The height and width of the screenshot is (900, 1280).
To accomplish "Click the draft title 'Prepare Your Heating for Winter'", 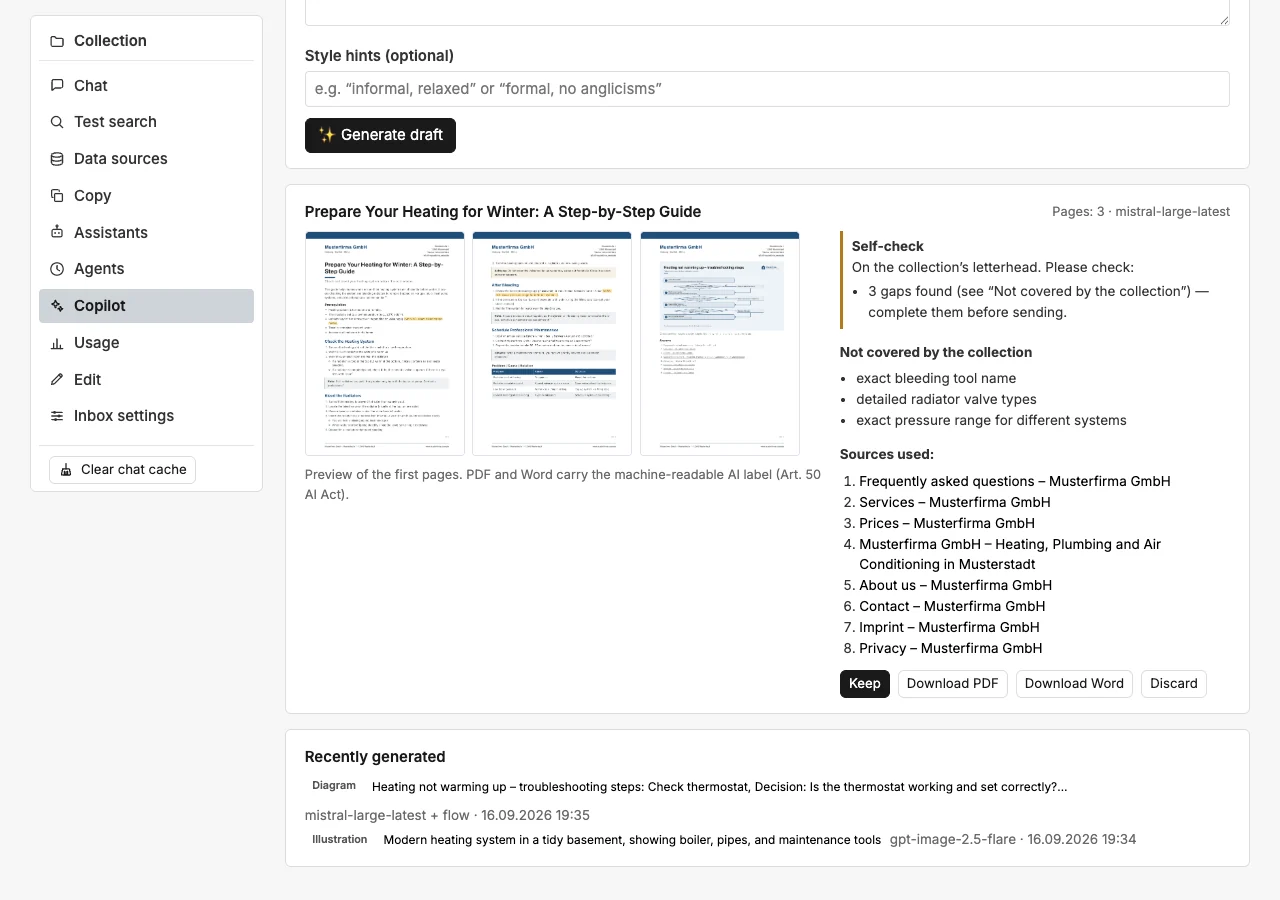I will coord(503,212).
